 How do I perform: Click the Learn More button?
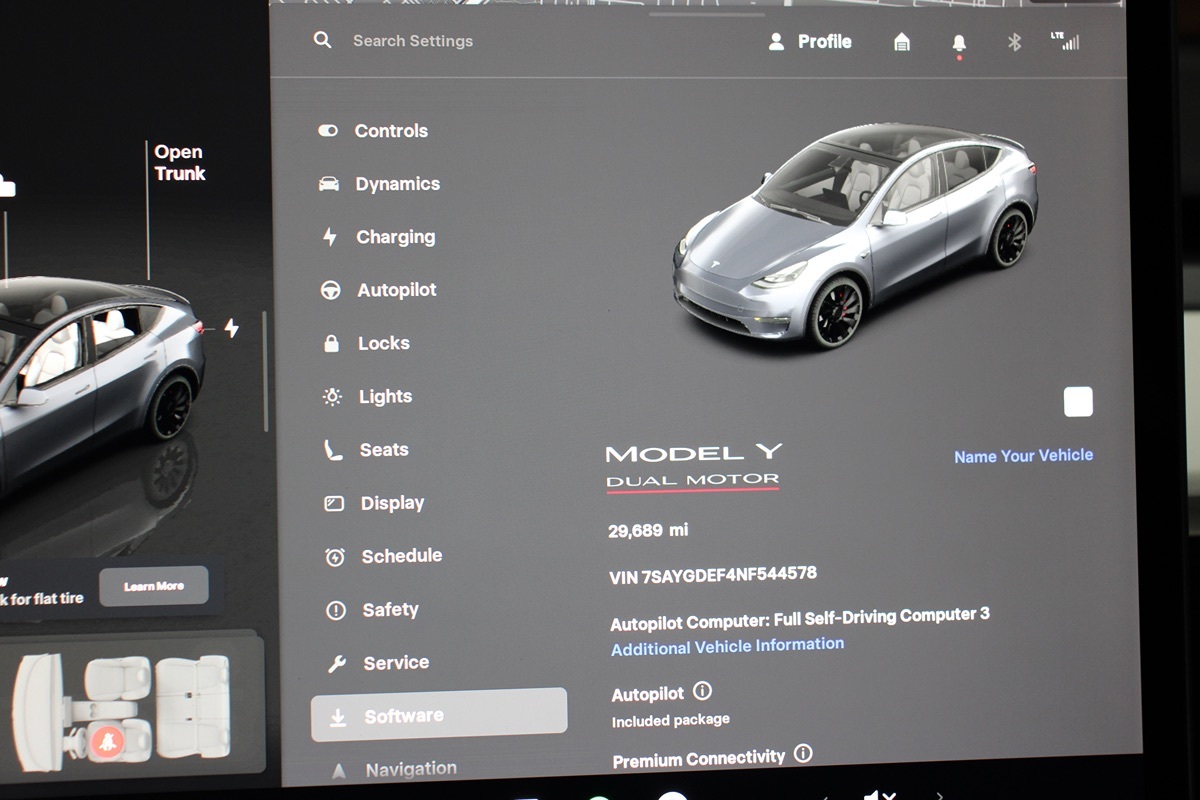(154, 586)
